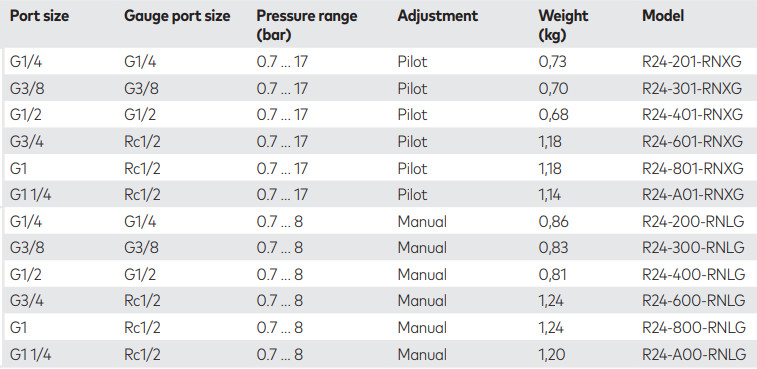Viewport: 757px width, 369px height.
Task: Select model R24-400-RNLG
Action: pyautogui.click(x=694, y=274)
